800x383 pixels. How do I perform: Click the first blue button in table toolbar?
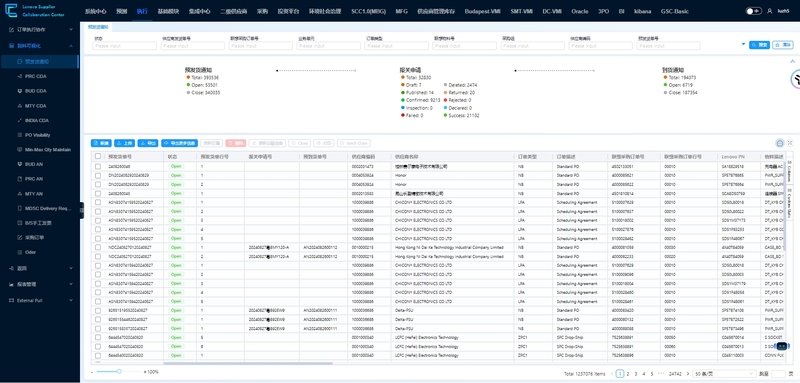[x=101, y=143]
